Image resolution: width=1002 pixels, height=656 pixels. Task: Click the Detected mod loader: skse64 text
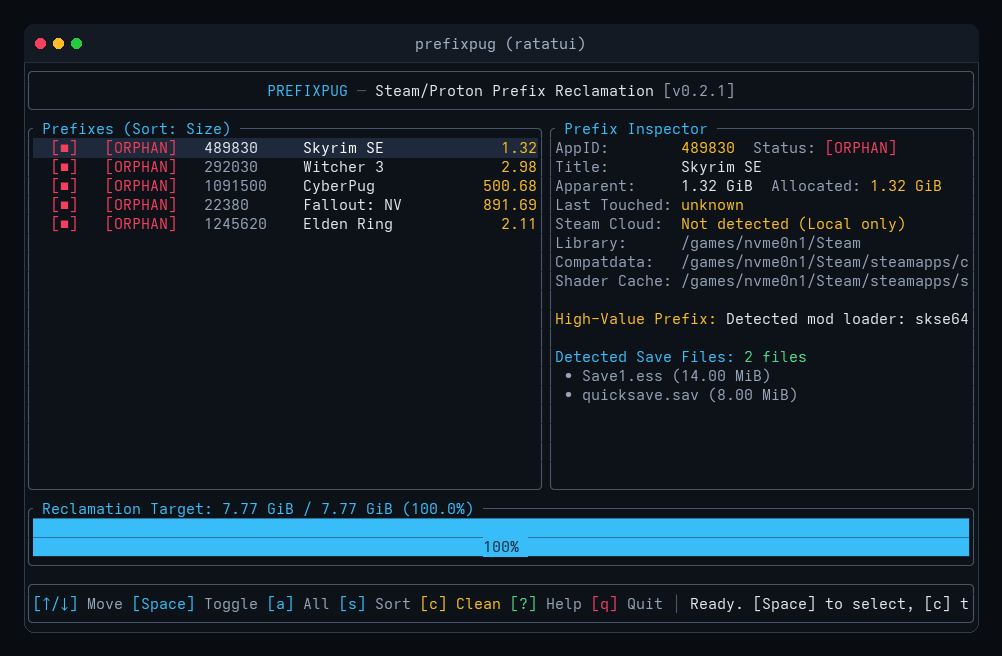(x=847, y=319)
